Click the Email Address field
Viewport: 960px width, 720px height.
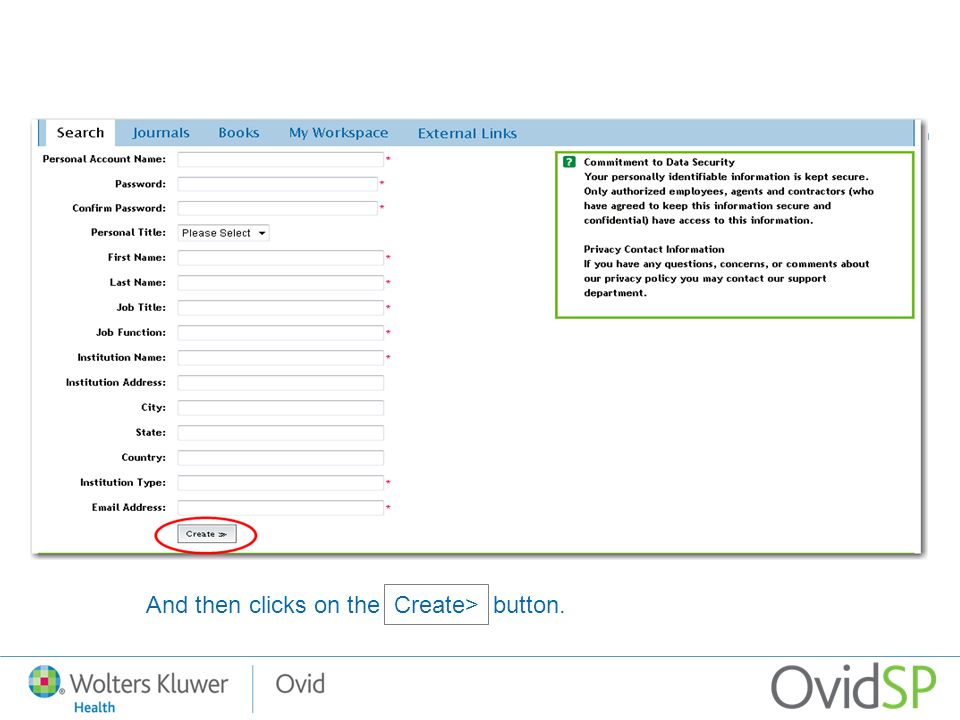(280, 508)
